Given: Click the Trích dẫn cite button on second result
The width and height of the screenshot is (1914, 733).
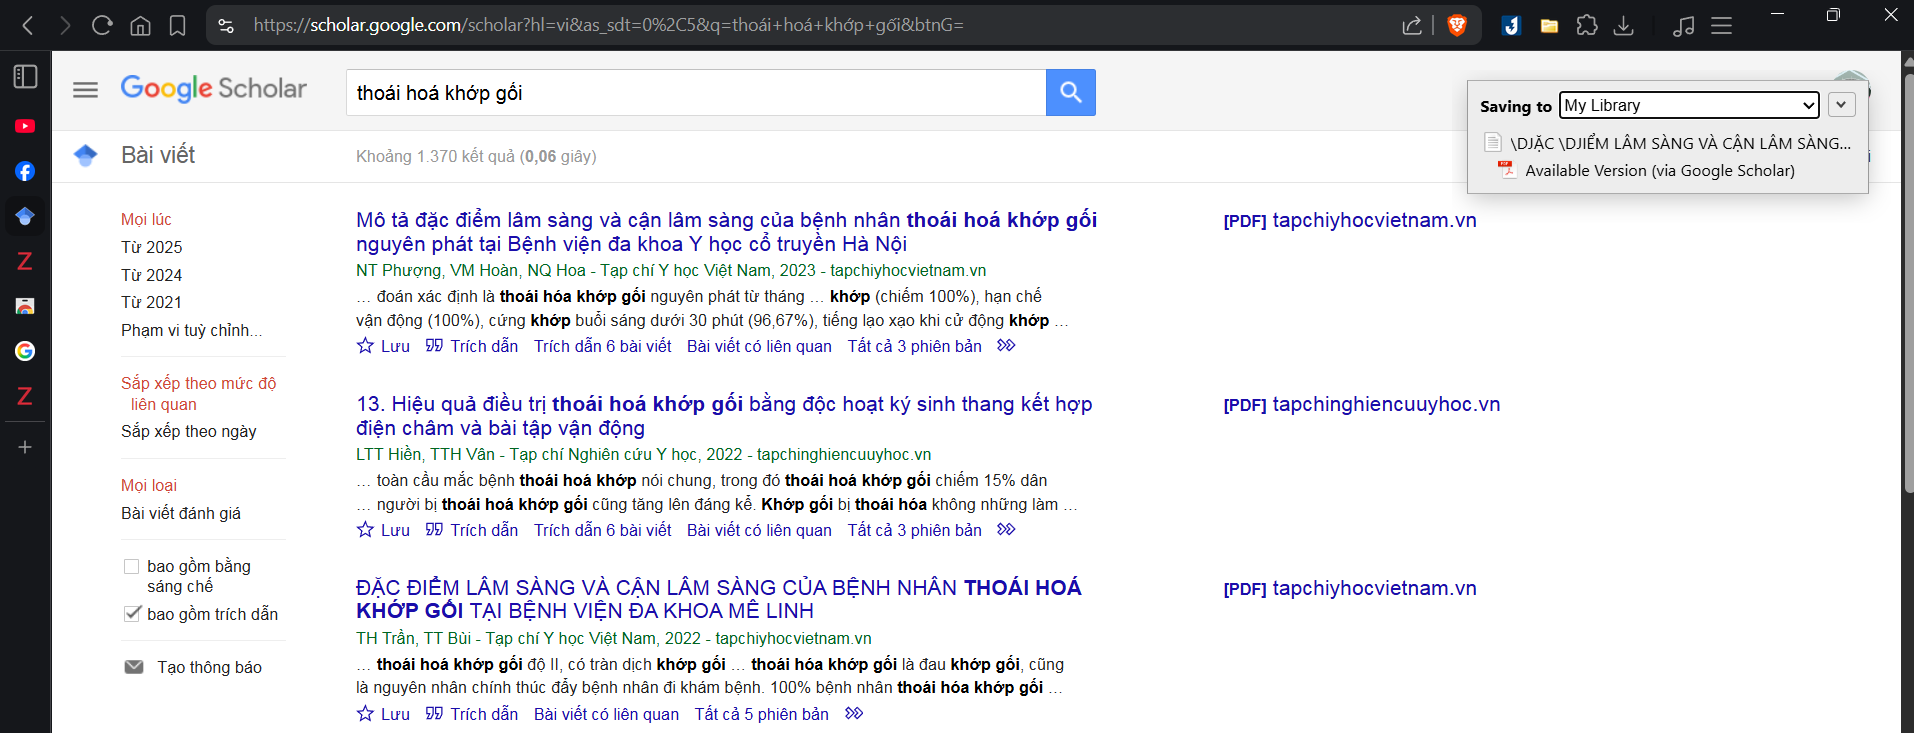Looking at the screenshot, I should coord(472,530).
